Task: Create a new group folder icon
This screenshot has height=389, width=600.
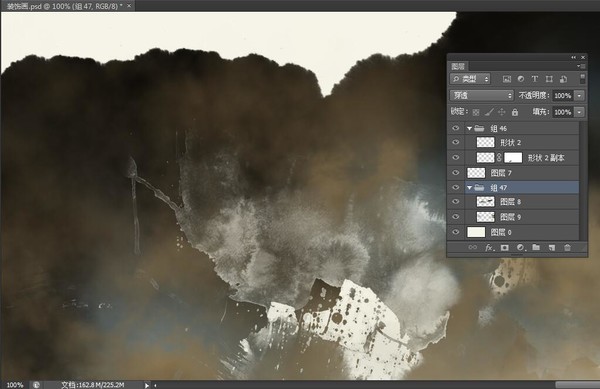Action: [x=536, y=247]
